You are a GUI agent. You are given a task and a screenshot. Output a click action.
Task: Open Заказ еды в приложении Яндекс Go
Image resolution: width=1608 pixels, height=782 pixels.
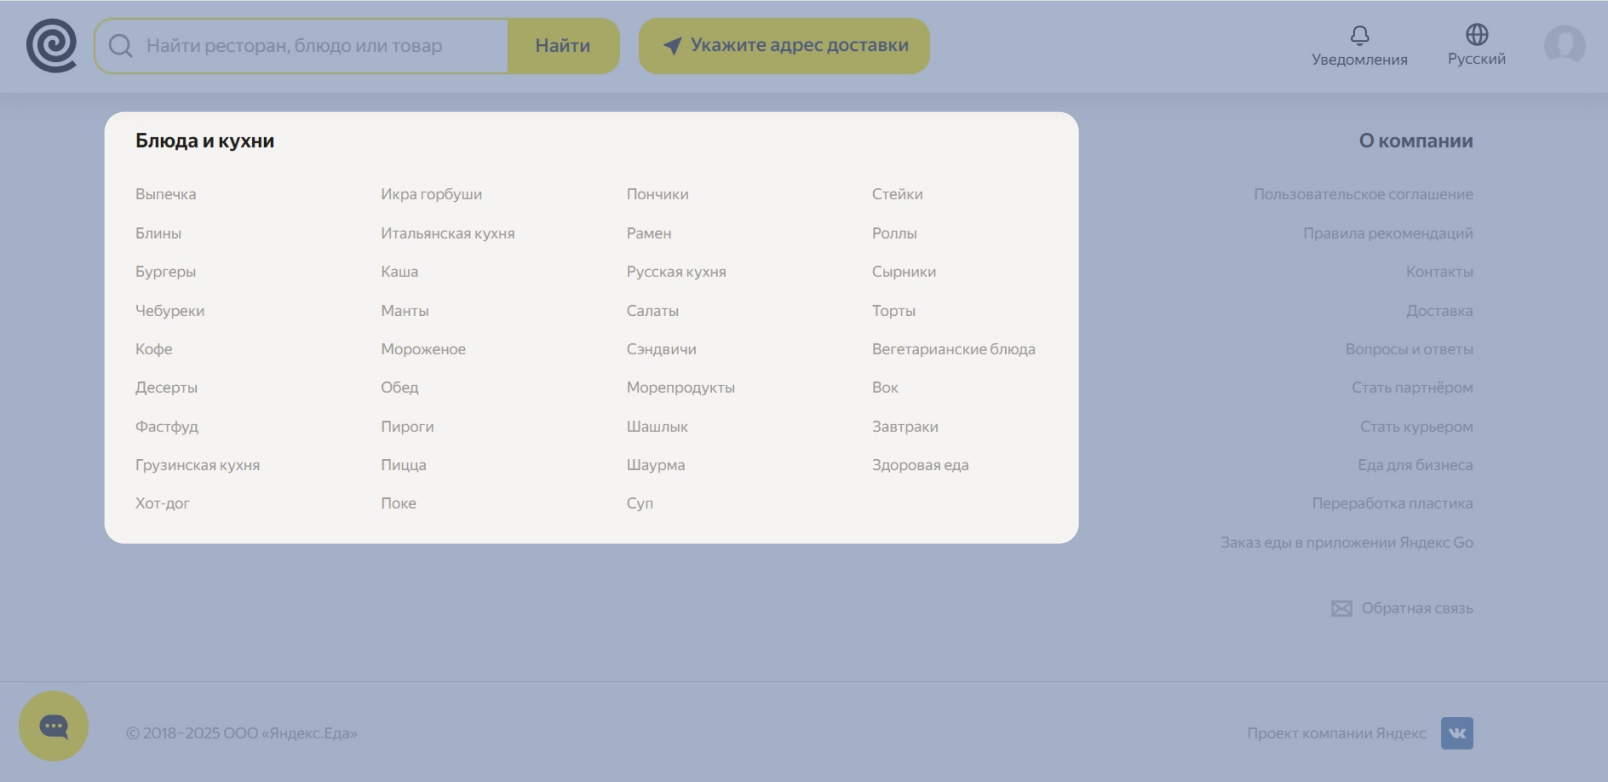pos(1346,543)
